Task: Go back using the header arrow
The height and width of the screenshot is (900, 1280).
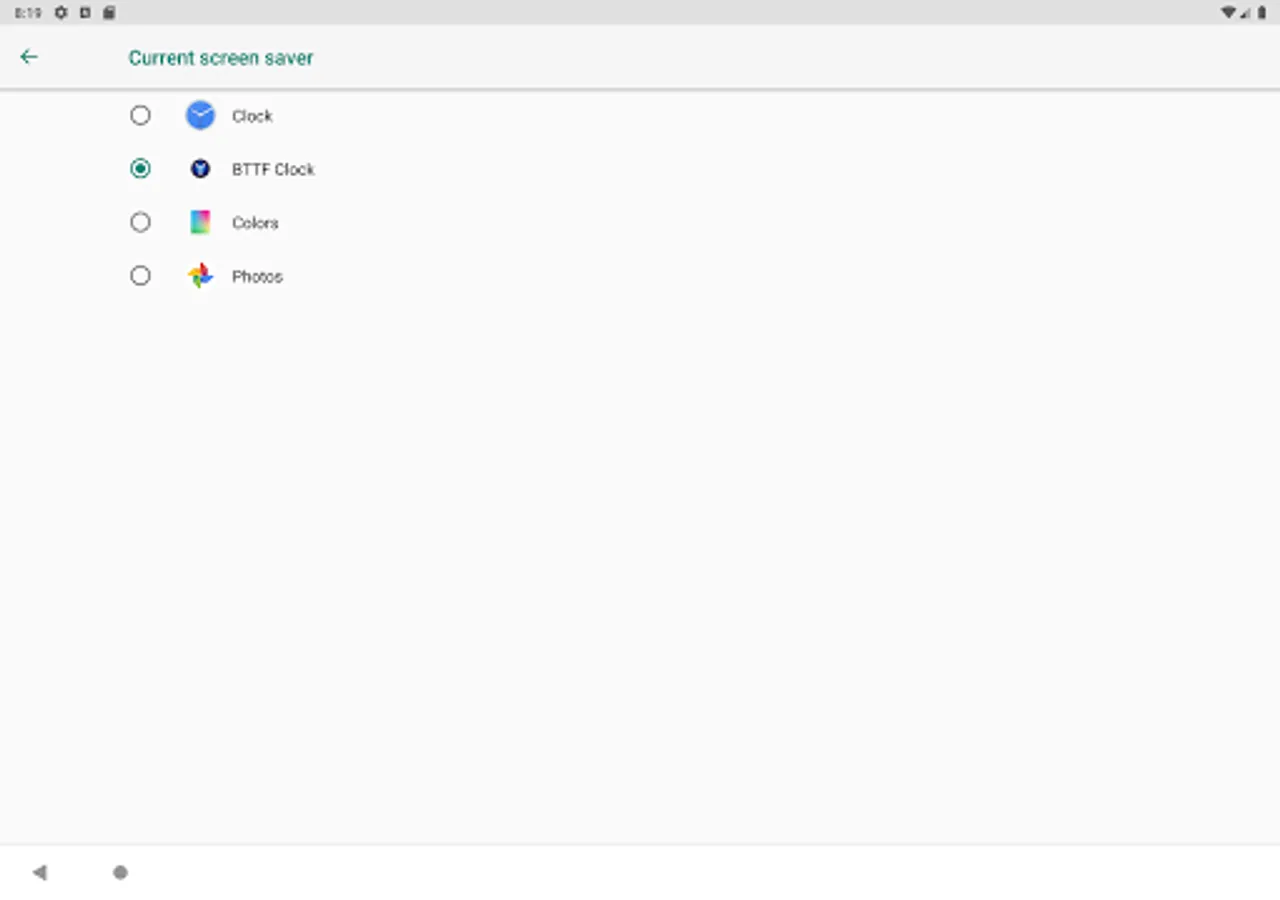Action: pos(29,57)
